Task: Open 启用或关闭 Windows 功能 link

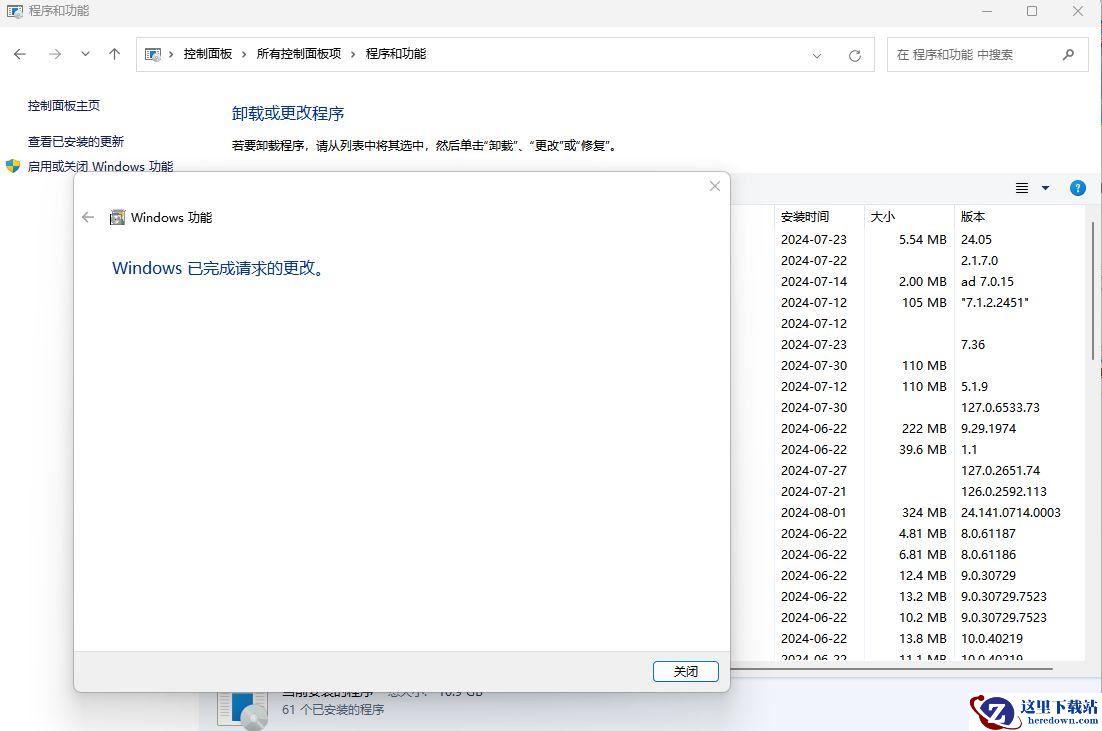Action: point(100,167)
